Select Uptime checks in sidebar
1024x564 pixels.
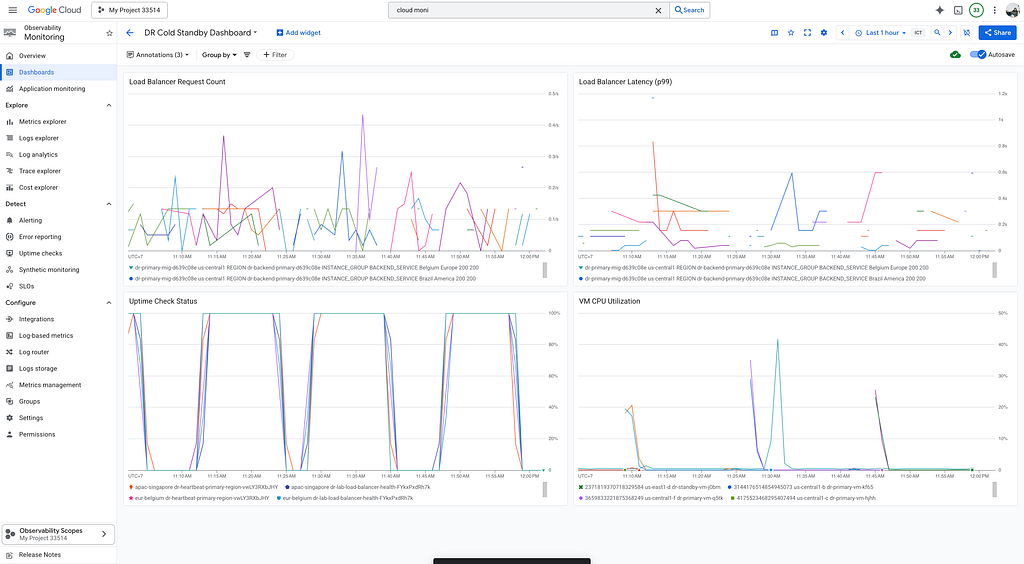[x=40, y=253]
